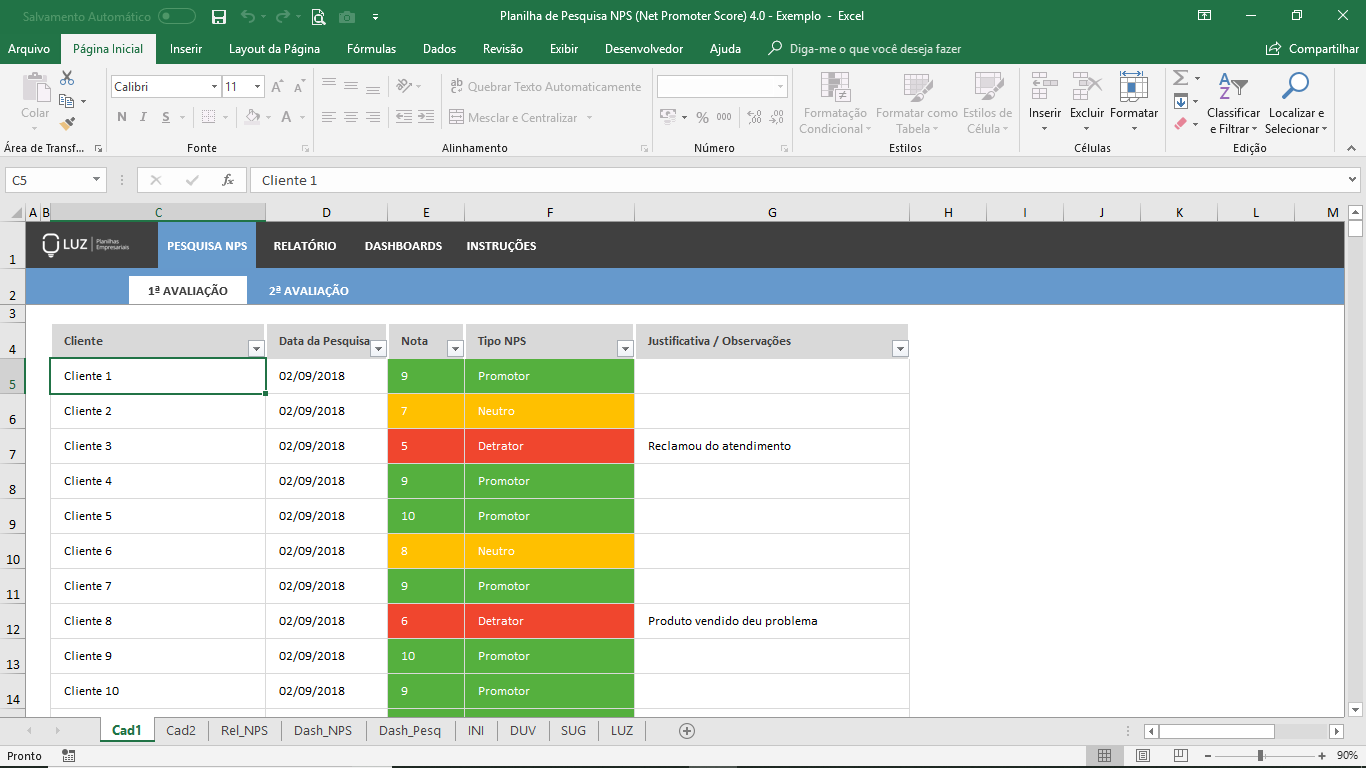Click the eraser Clear icon
Screen dimensions: 1366x768
point(1180,124)
